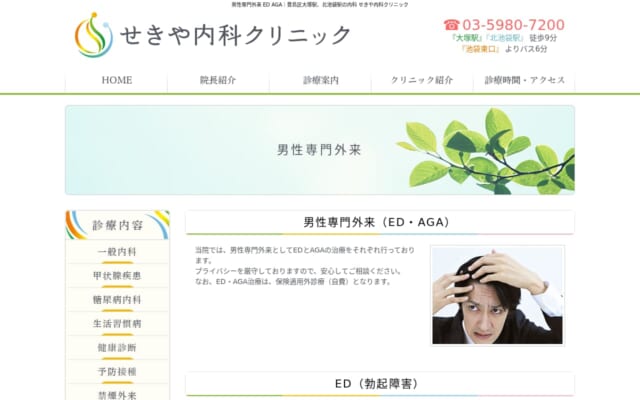Select 一般内科 in the sidebar
The width and height of the screenshot is (640, 400).
(117, 252)
